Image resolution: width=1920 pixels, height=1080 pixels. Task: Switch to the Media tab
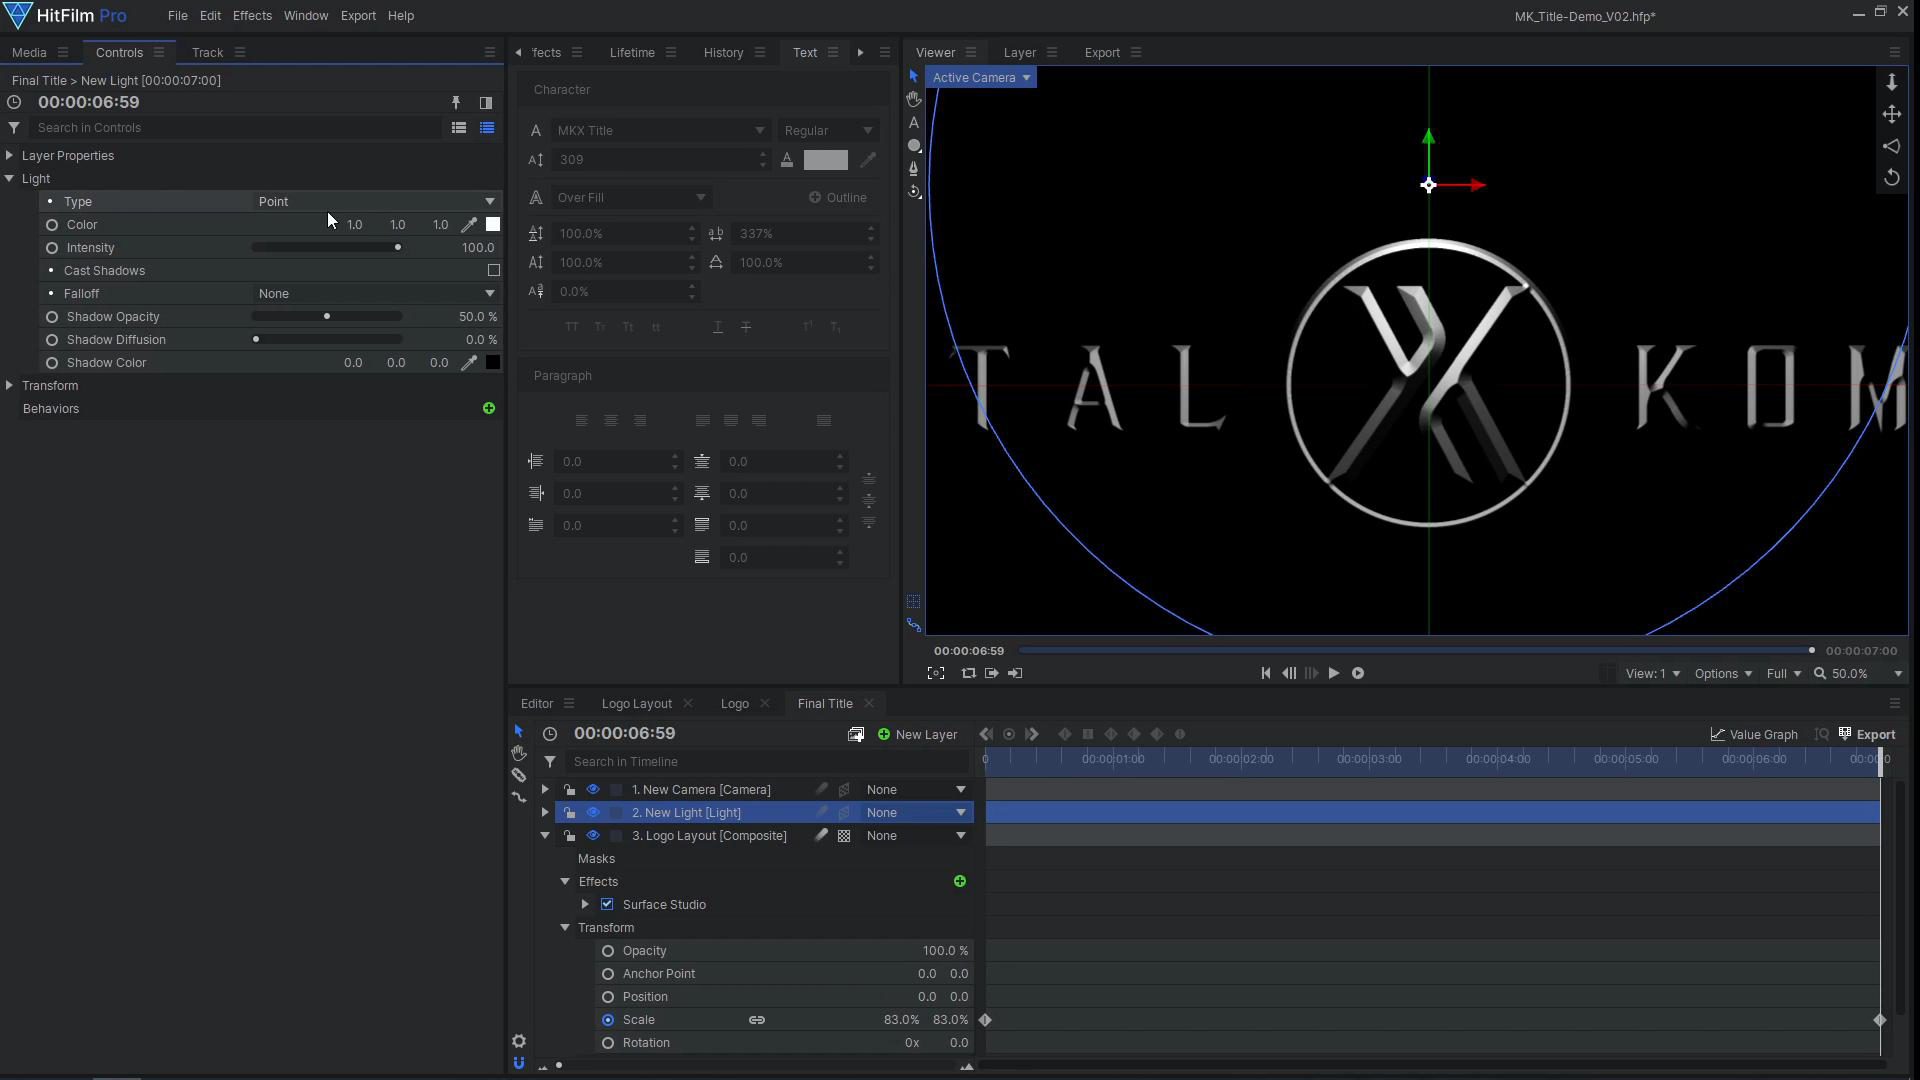pos(29,53)
